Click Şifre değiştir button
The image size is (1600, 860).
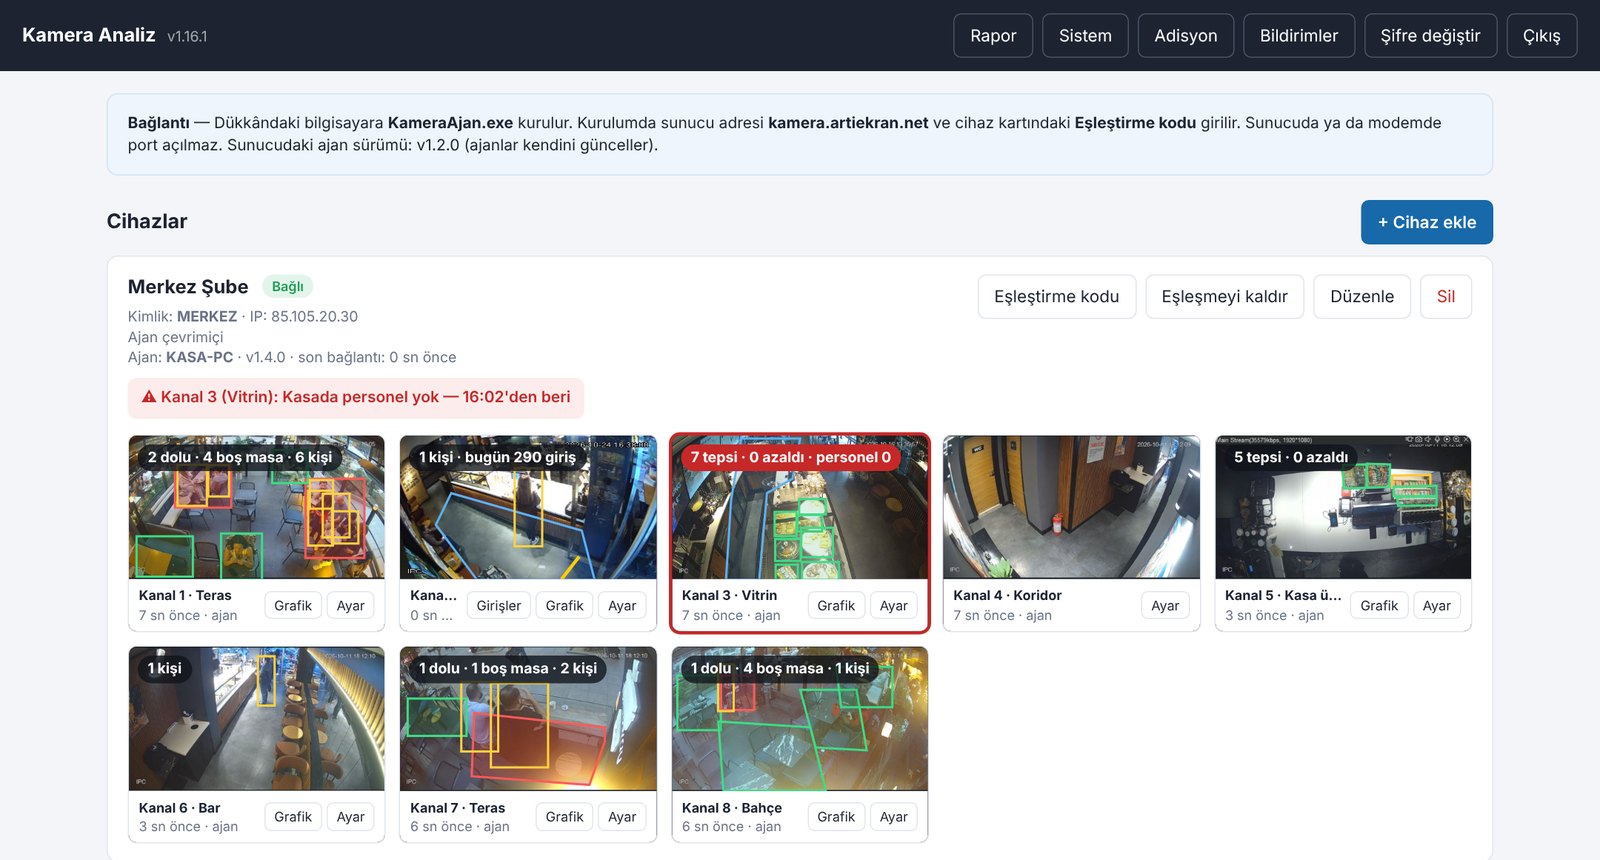pos(1430,35)
